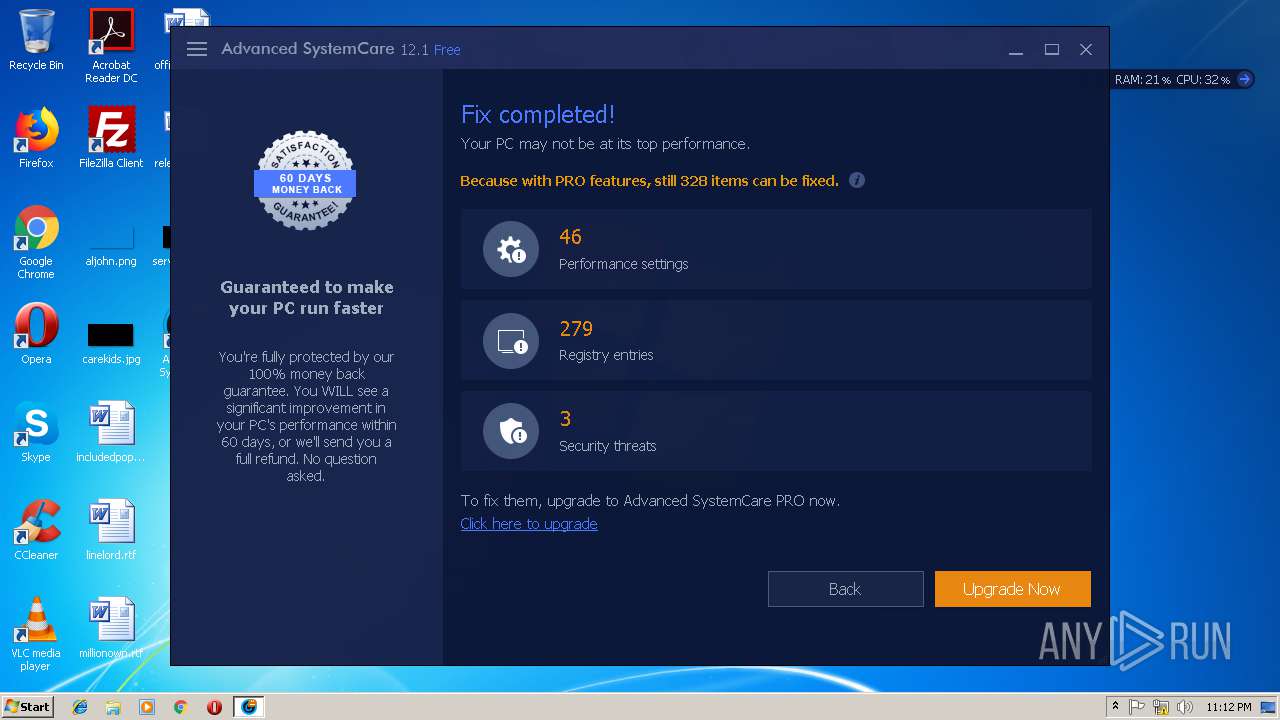Click the info icon beside 328 items
Image resolution: width=1280 pixels, height=720 pixels.
(857, 180)
